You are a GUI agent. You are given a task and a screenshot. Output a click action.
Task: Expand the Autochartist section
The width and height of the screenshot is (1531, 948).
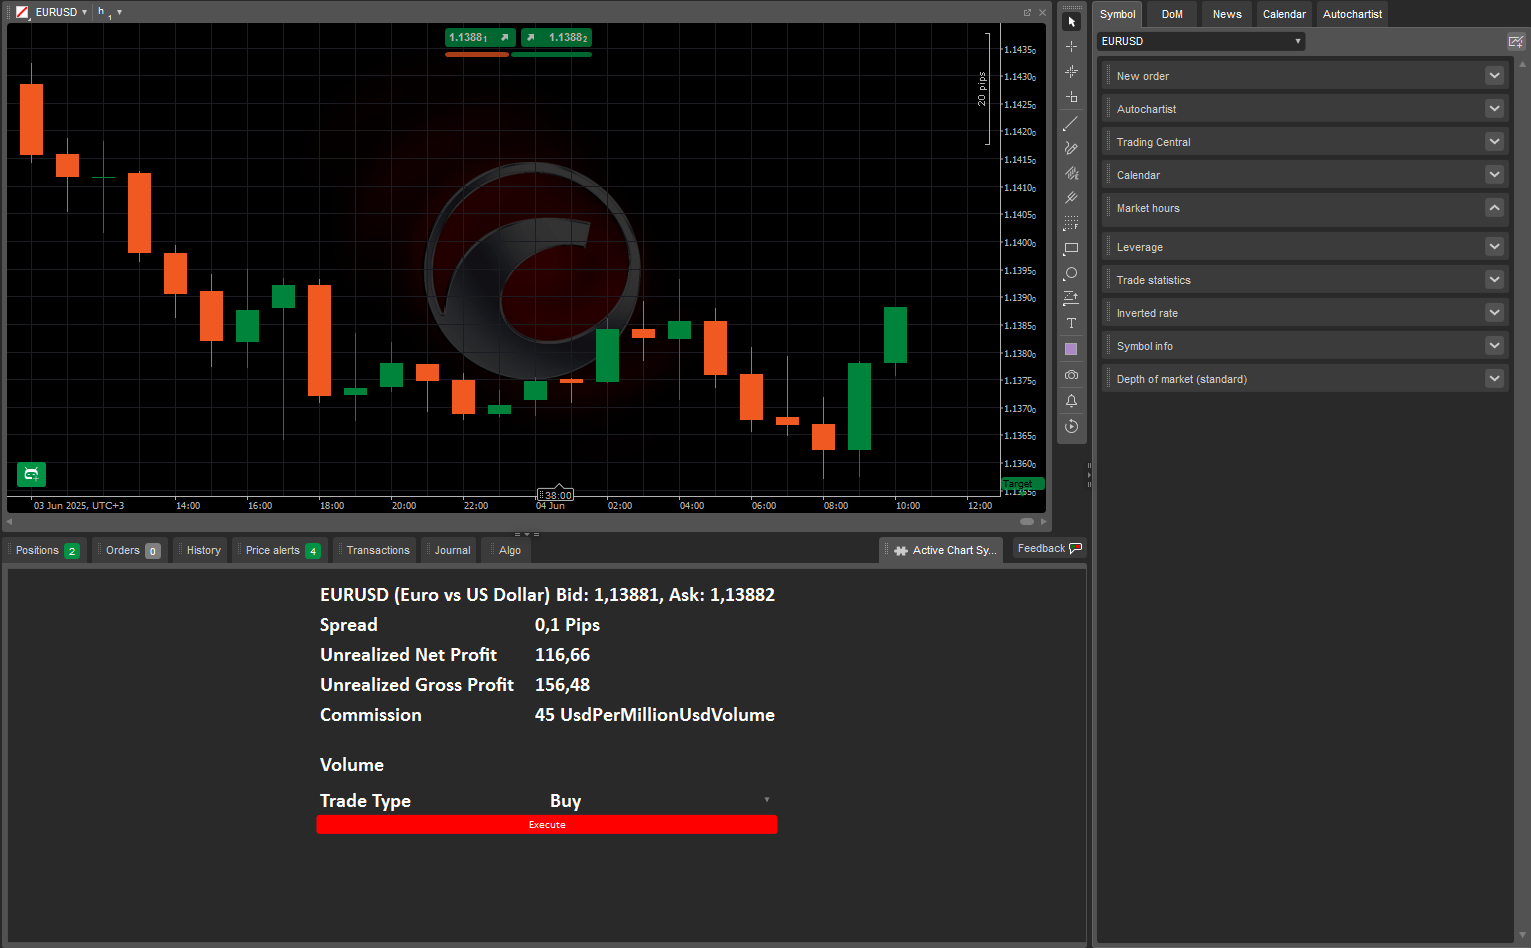(1494, 109)
